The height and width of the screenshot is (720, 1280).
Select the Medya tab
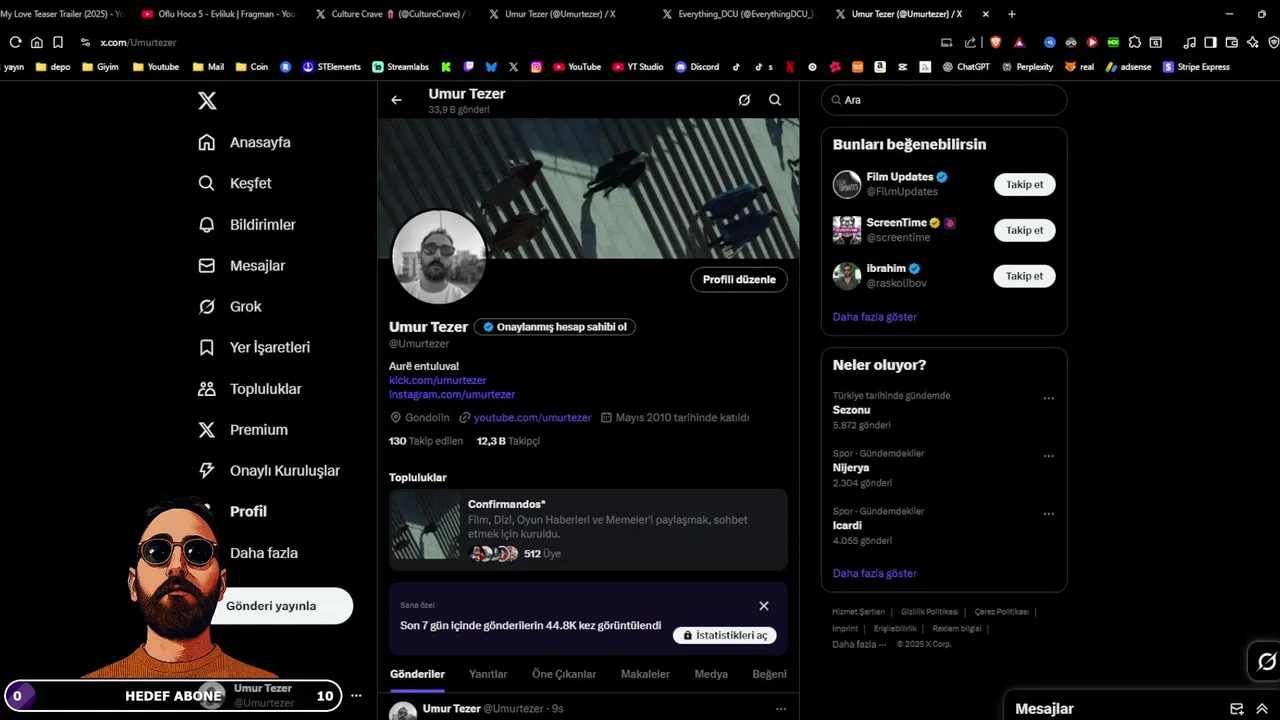pyautogui.click(x=711, y=674)
